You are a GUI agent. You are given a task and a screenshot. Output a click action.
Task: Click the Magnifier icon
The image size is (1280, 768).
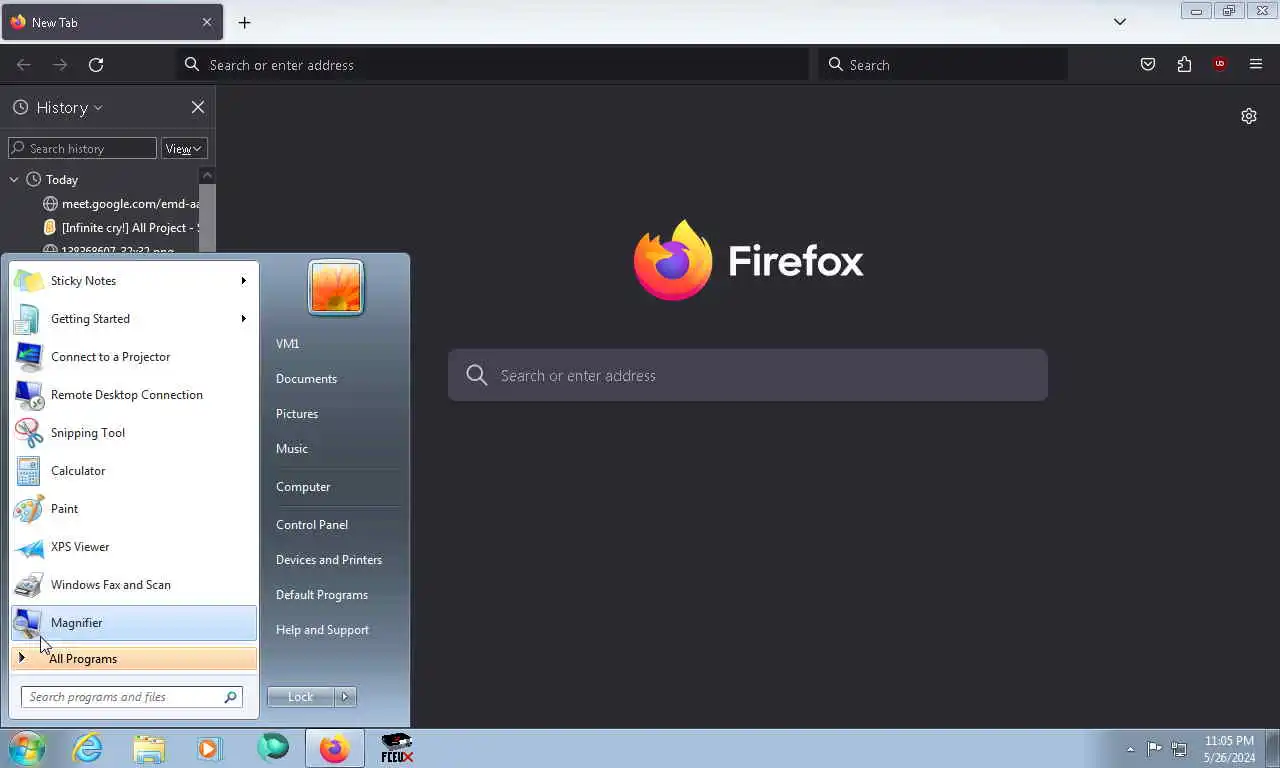pyautogui.click(x=29, y=623)
